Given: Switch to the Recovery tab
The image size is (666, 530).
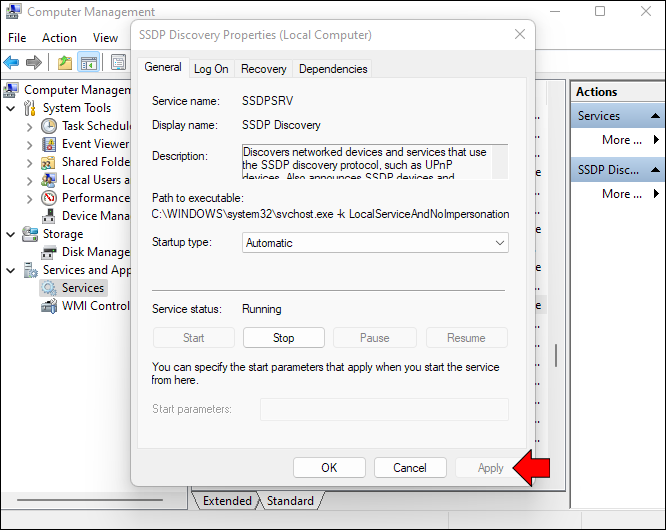Looking at the screenshot, I should (263, 69).
